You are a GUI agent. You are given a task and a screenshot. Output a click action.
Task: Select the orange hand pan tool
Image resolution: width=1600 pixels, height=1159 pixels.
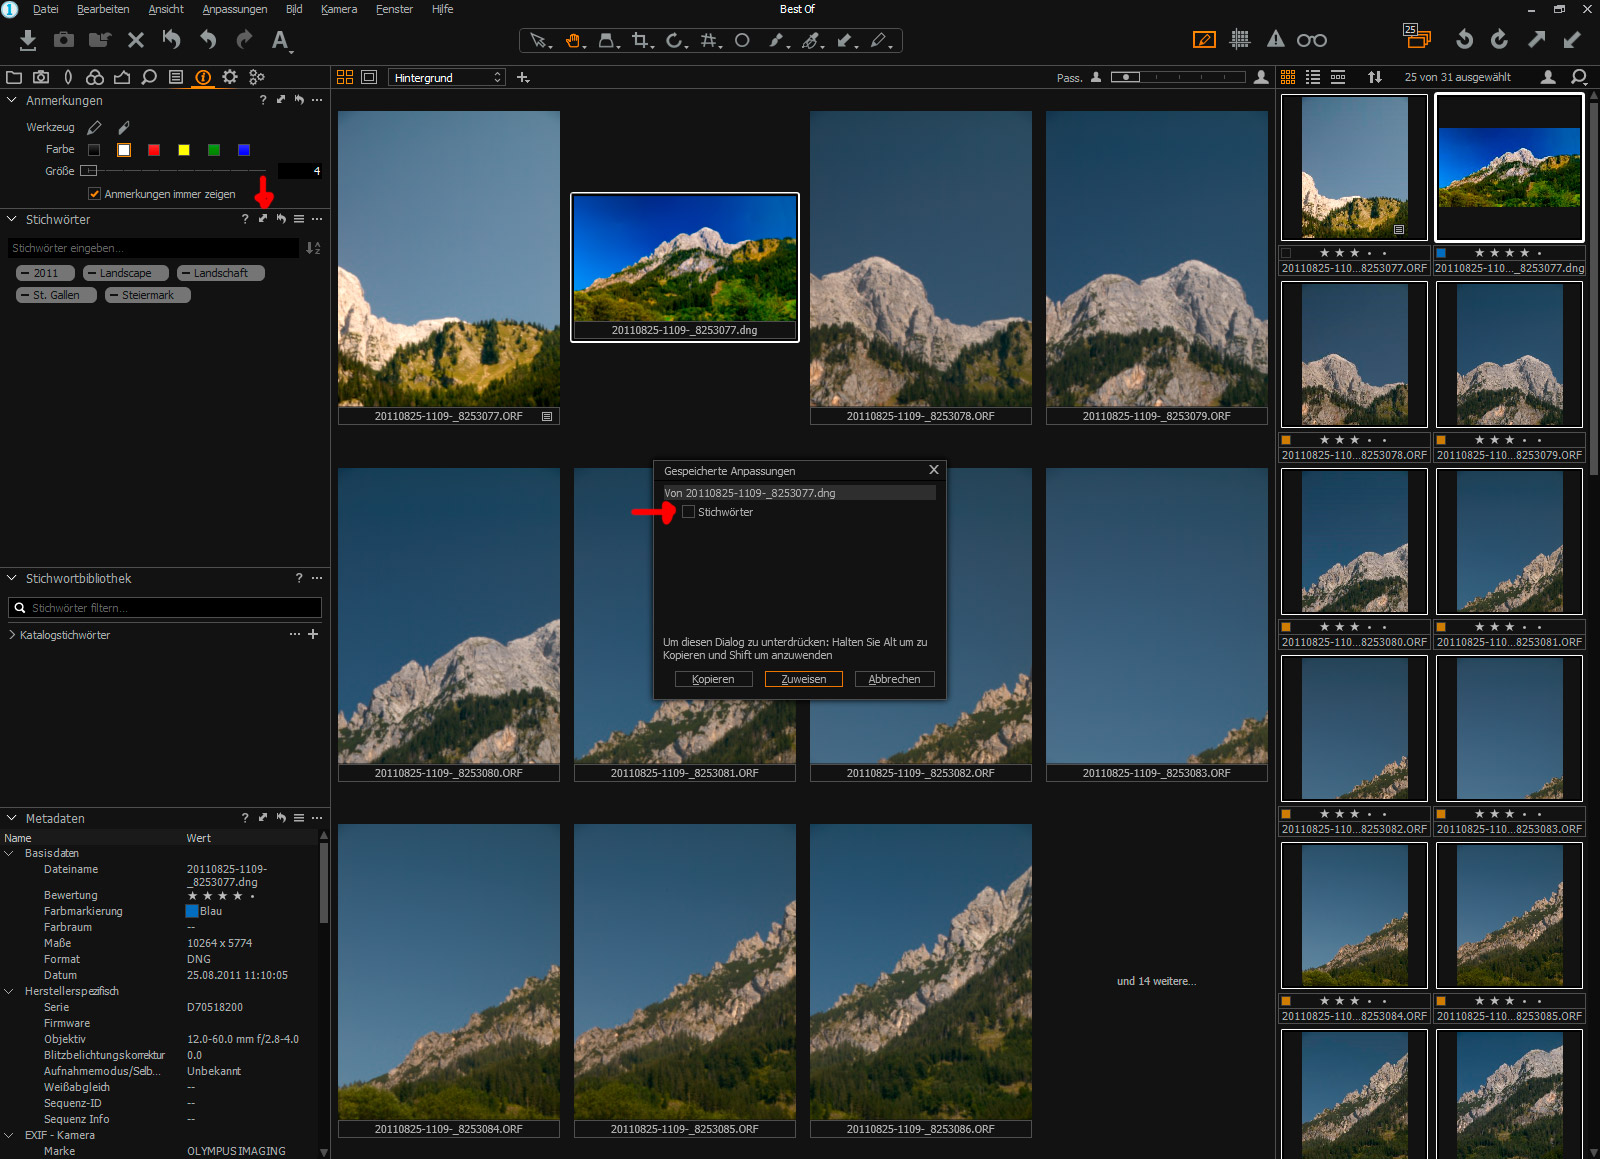point(574,41)
